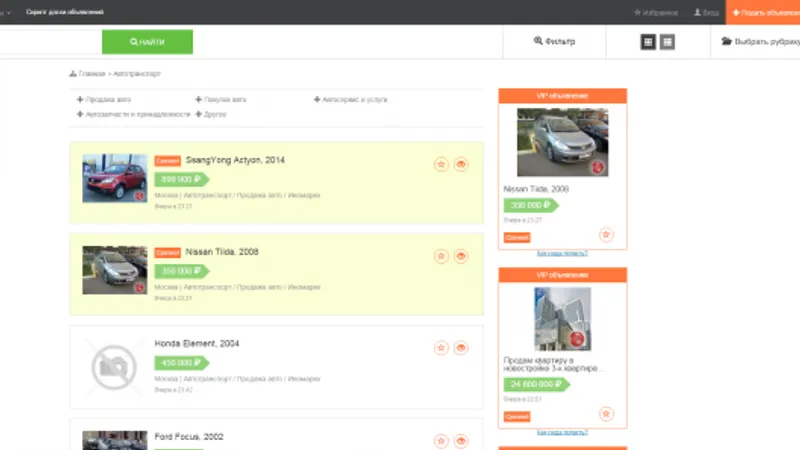Click Honda Element no-photo placeholder
The image size is (800, 450).
(x=114, y=367)
